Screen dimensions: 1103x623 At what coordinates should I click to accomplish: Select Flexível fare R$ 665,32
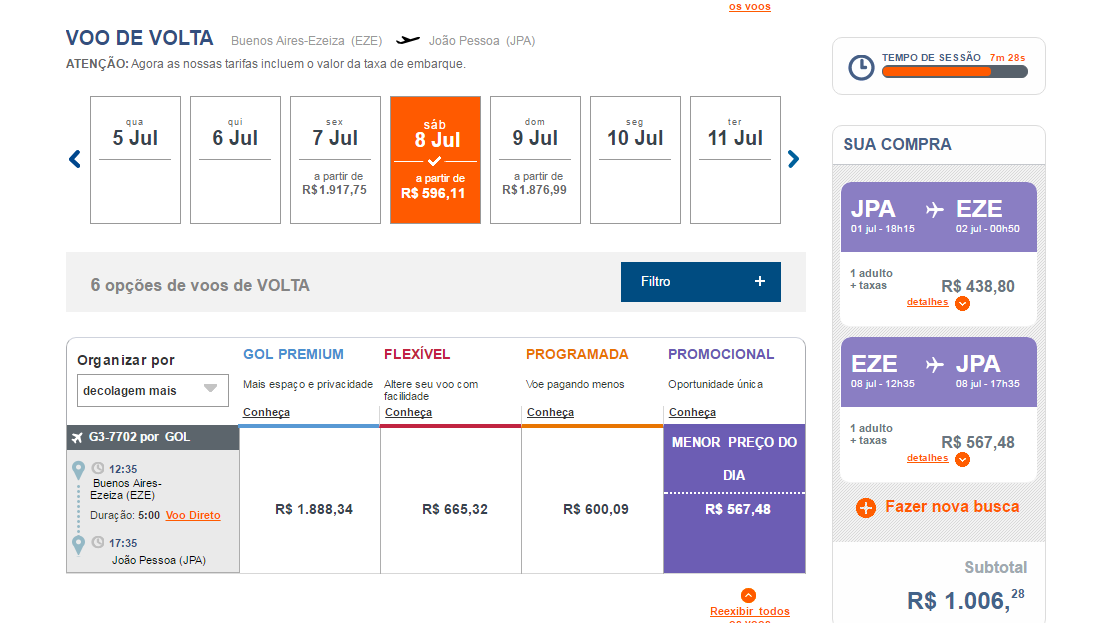coord(454,509)
